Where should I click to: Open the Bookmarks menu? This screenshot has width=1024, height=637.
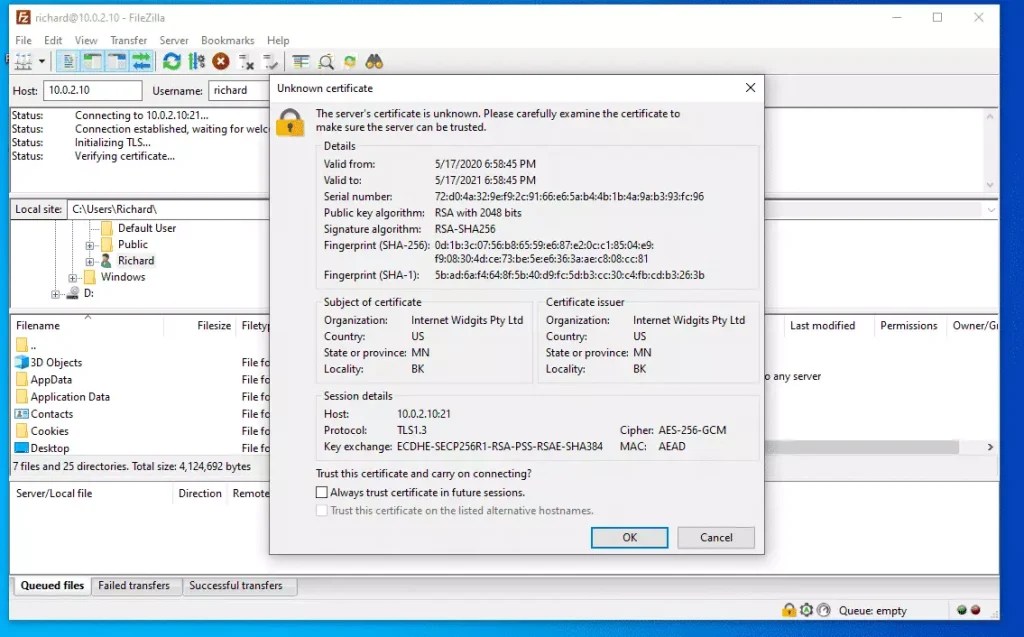coord(227,40)
